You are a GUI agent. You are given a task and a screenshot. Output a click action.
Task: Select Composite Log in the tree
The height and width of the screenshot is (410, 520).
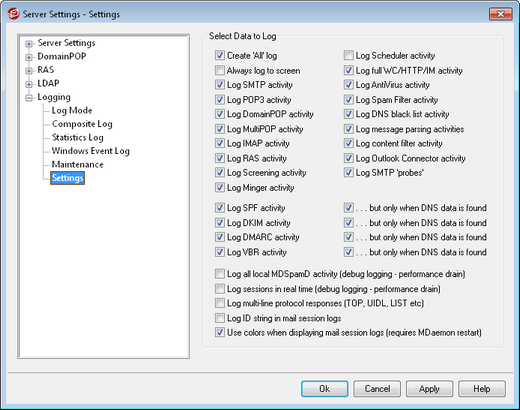[82, 124]
